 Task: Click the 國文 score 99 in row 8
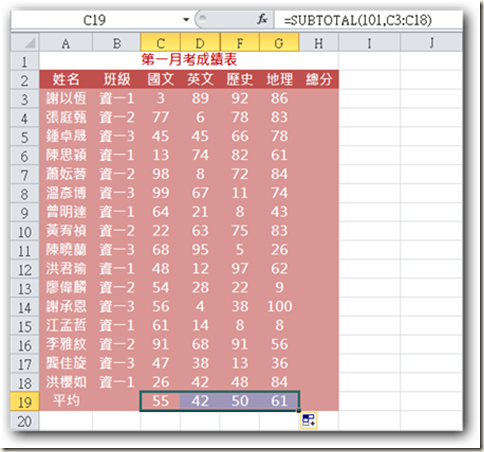[x=161, y=193]
